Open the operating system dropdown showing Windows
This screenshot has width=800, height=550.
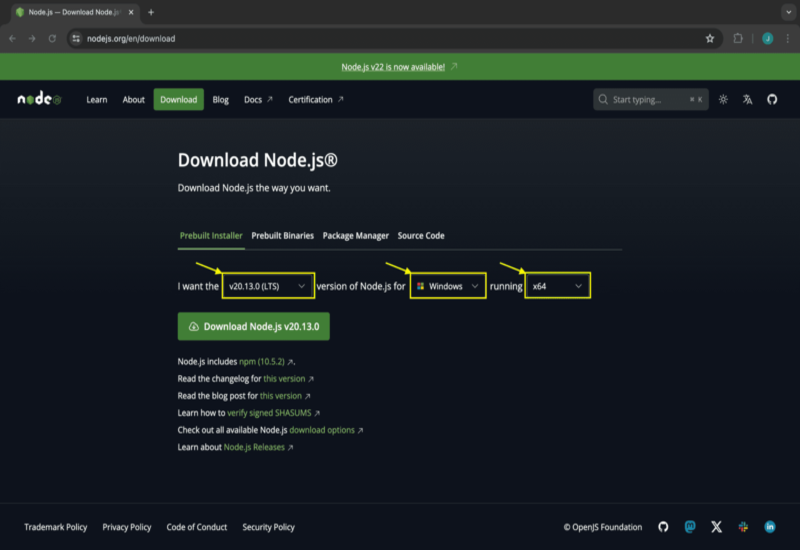point(448,286)
